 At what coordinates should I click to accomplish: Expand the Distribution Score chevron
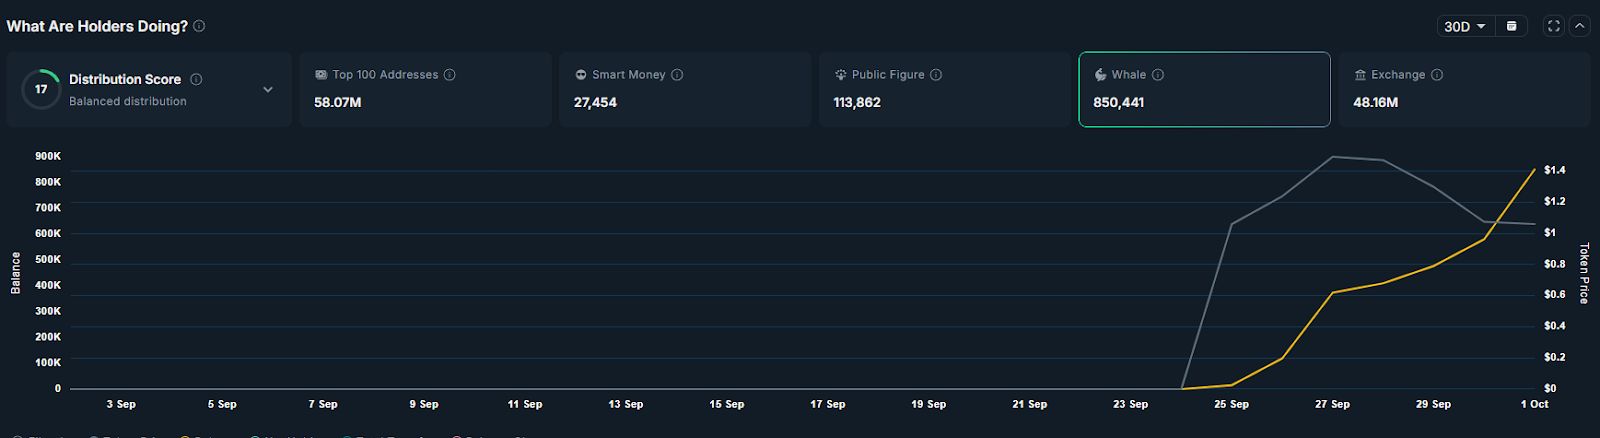pos(268,90)
